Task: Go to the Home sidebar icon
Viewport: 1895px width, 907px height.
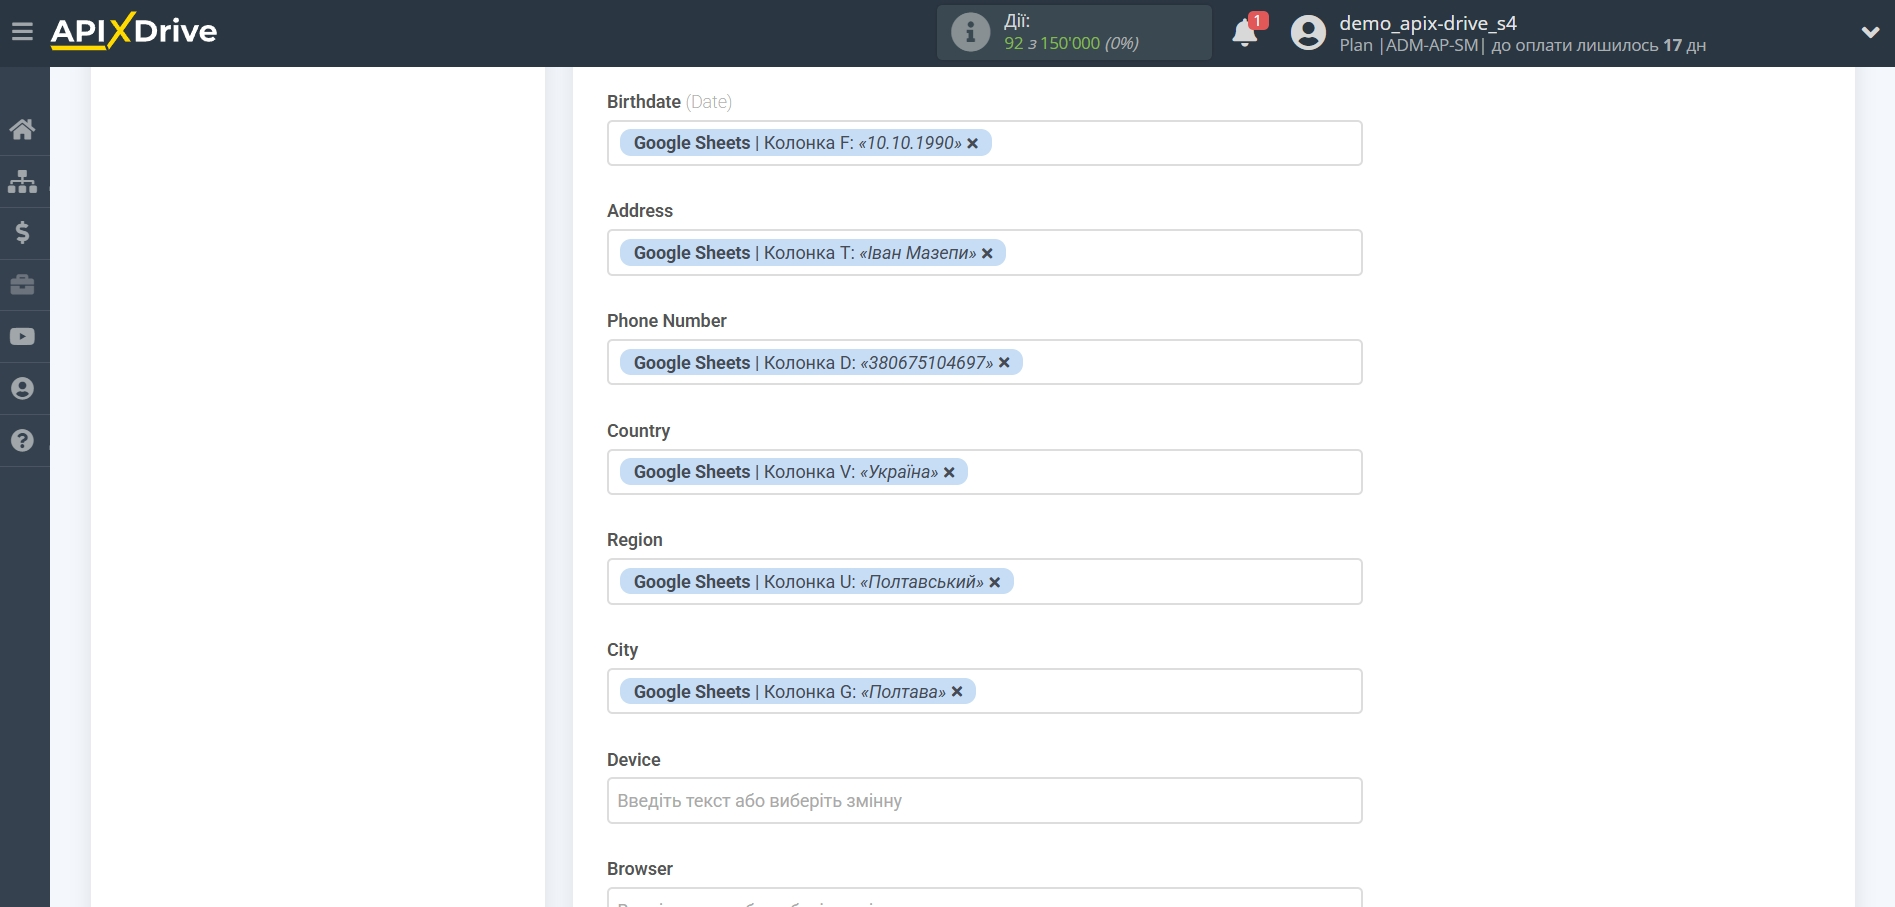Action: click(22, 129)
